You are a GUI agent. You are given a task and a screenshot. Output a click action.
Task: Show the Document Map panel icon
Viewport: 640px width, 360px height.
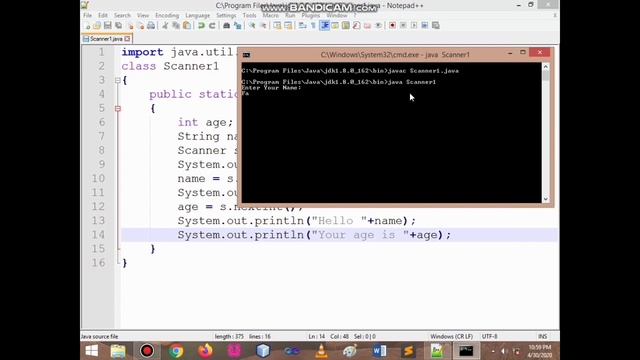coord(346,26)
